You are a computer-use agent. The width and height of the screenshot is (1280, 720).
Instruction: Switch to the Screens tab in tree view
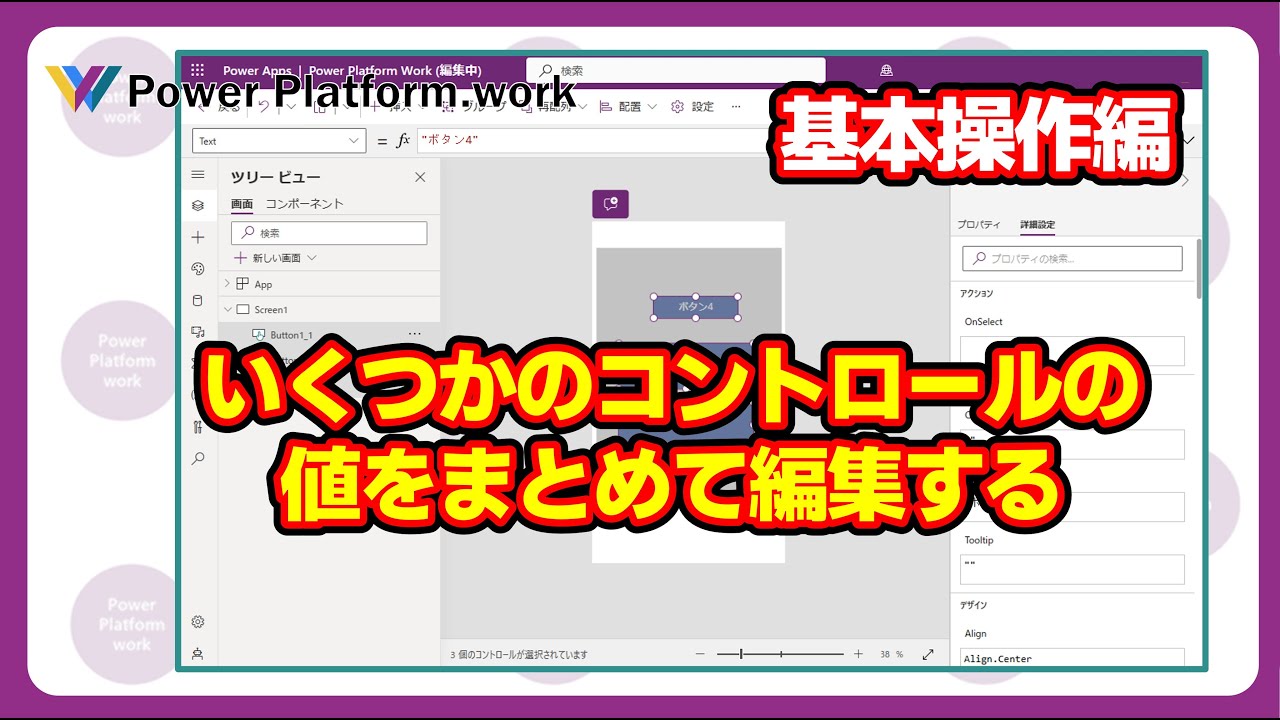pos(242,204)
